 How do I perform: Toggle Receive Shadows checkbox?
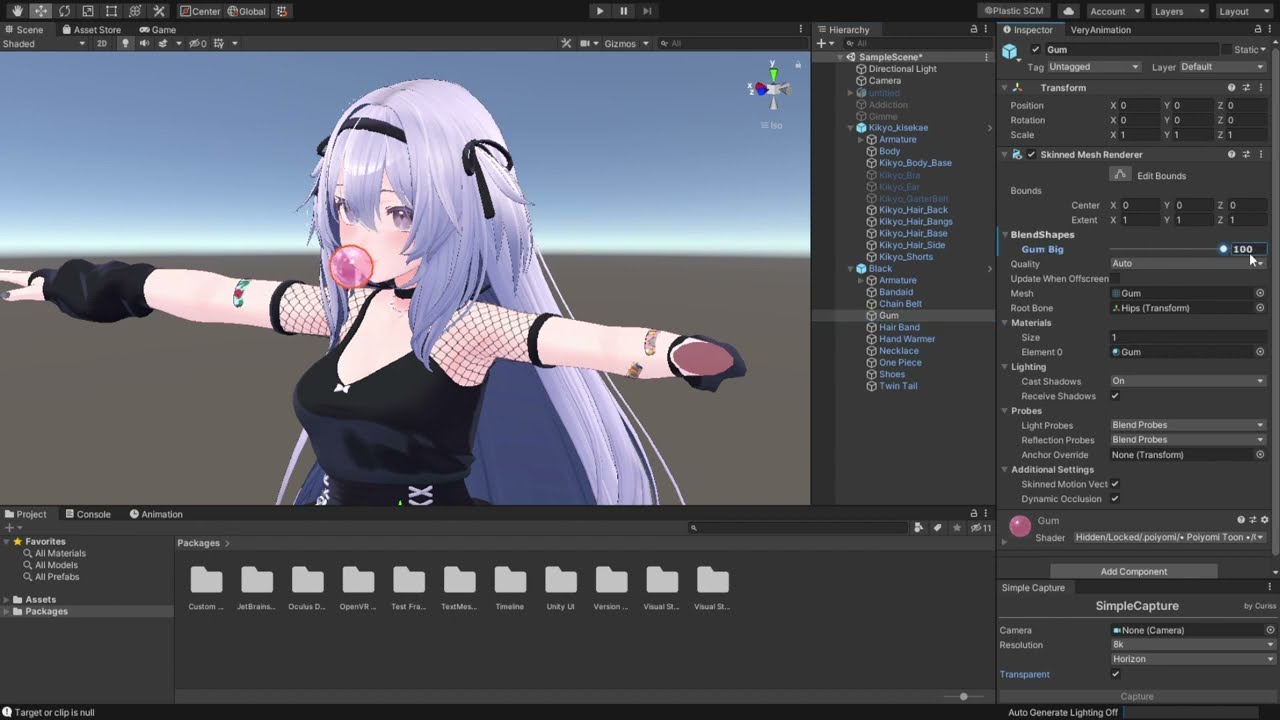click(1115, 396)
